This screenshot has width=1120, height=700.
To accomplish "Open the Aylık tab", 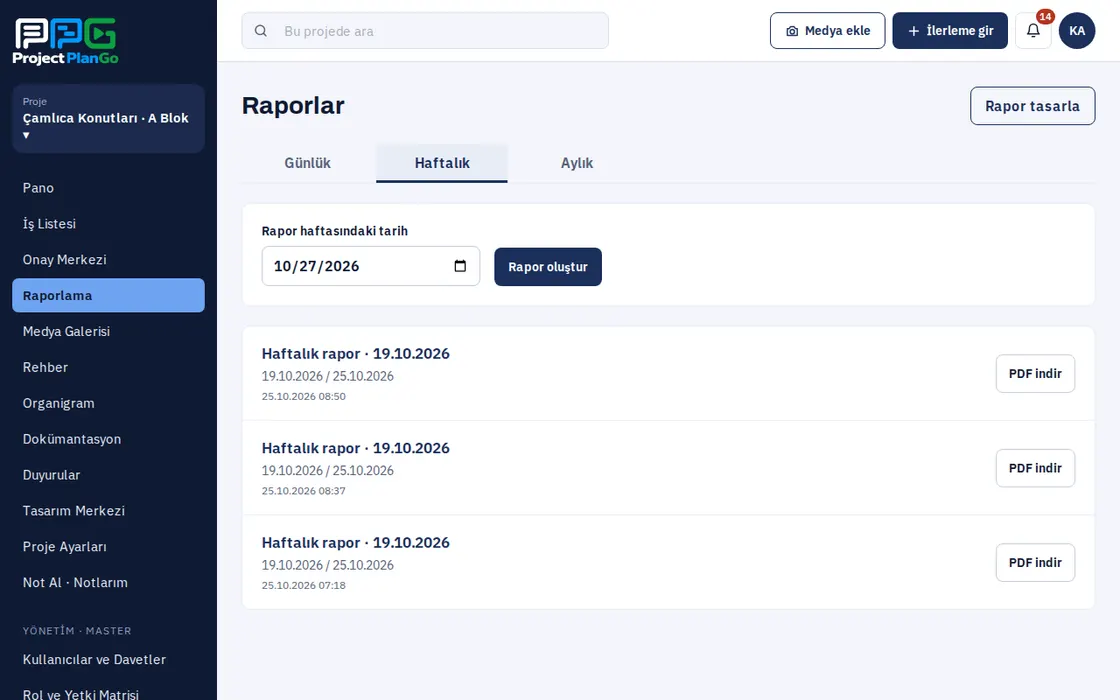I will click(x=576, y=163).
